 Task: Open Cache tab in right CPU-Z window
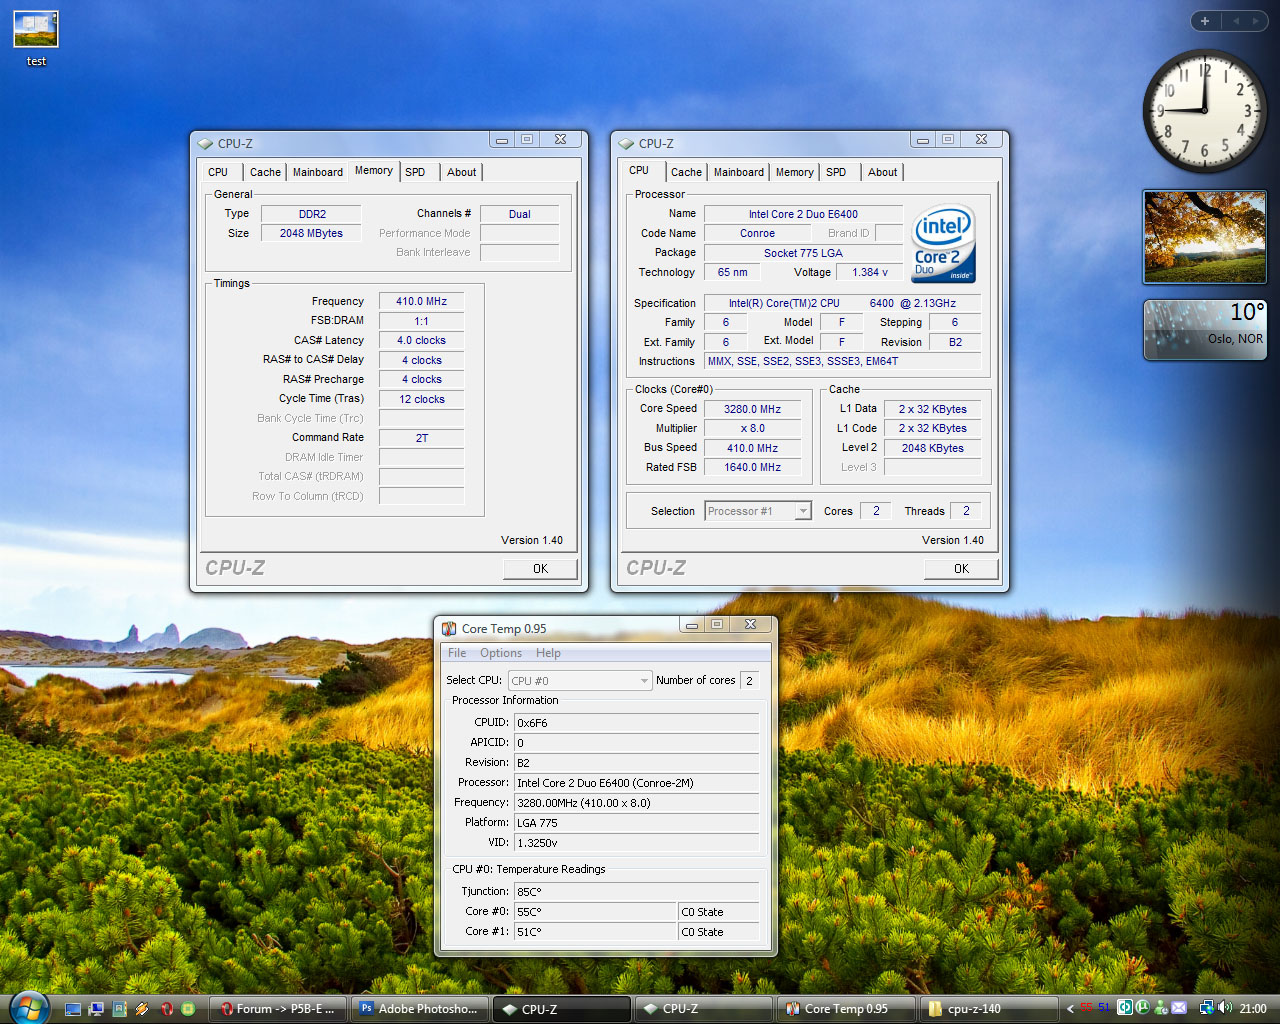click(686, 172)
